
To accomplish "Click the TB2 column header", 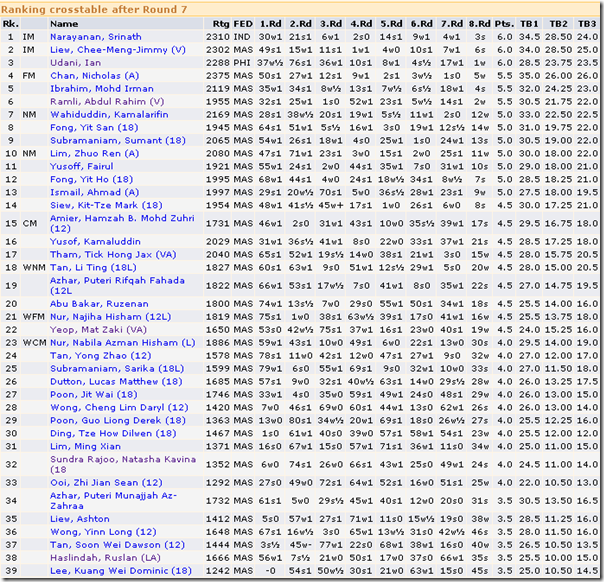I will pyautogui.click(x=558, y=24).
